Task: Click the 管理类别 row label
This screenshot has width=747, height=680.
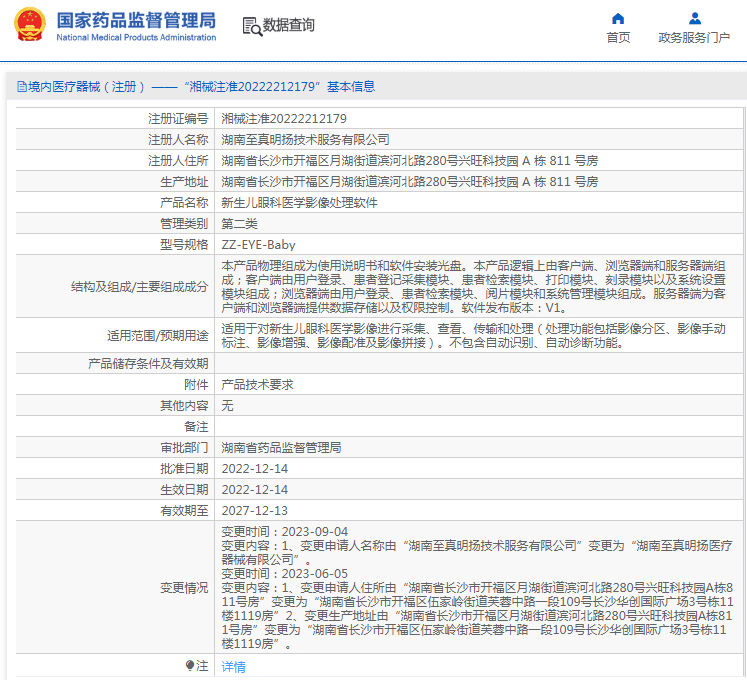Action: click(184, 223)
